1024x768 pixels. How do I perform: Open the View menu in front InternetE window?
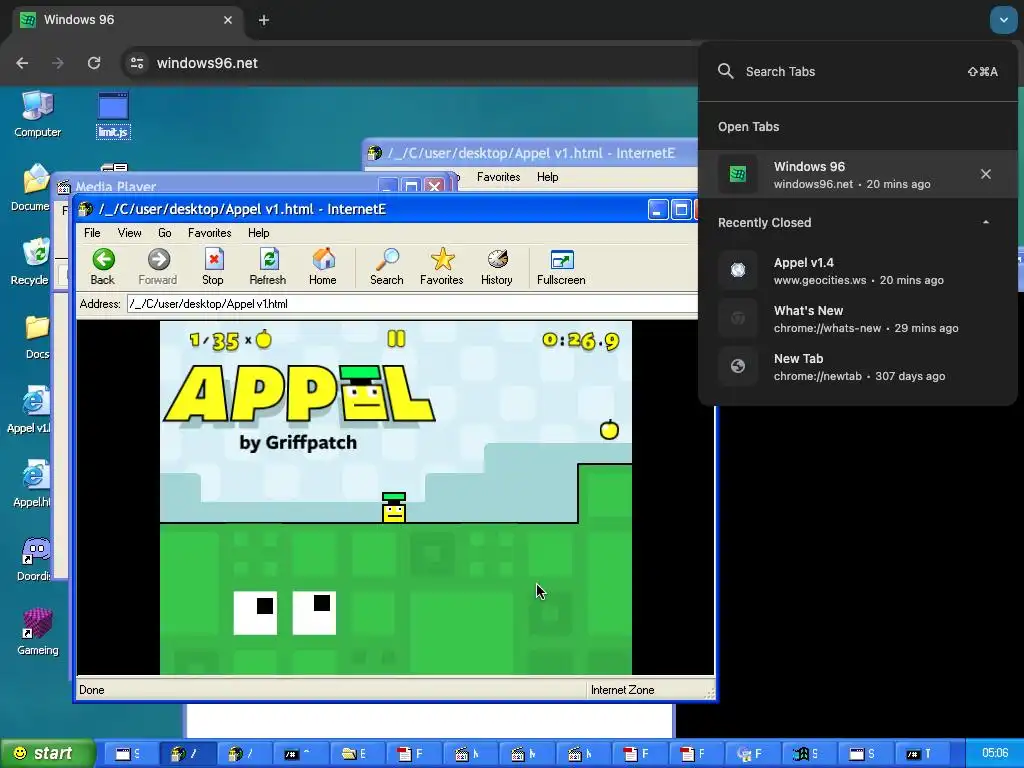click(x=129, y=233)
